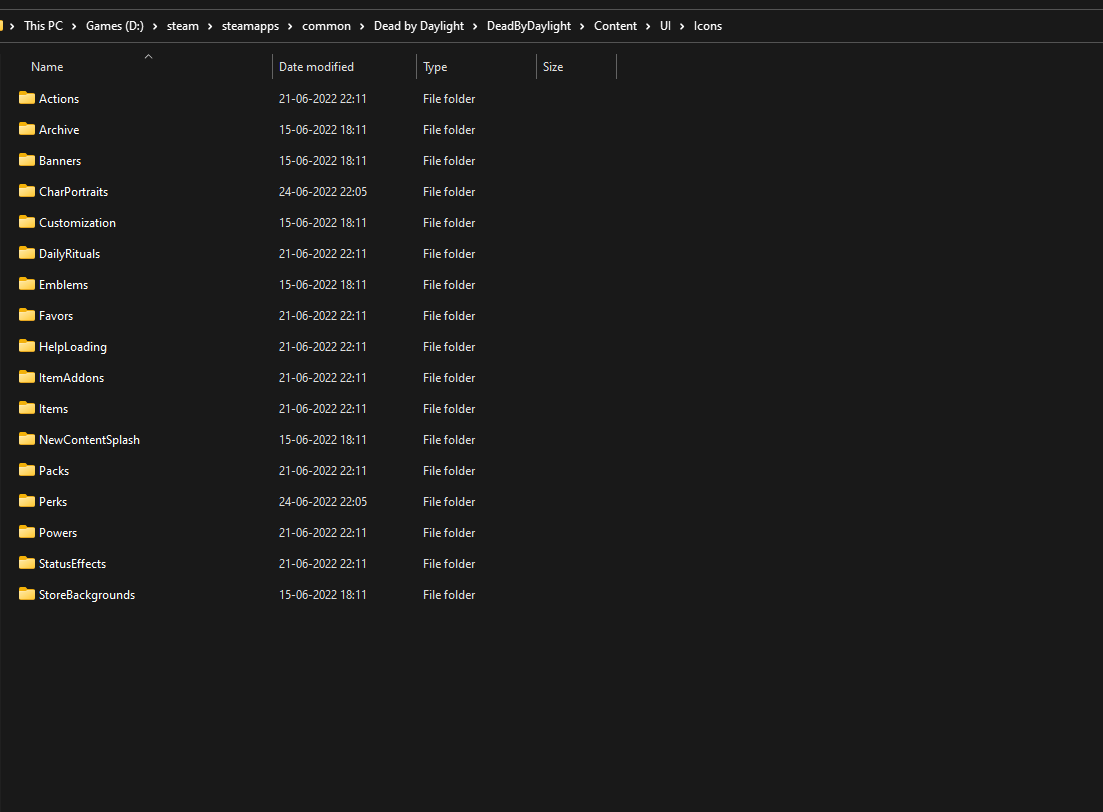Image resolution: width=1103 pixels, height=812 pixels.
Task: Select the StoreBackgrounds folder name
Action: pos(87,595)
